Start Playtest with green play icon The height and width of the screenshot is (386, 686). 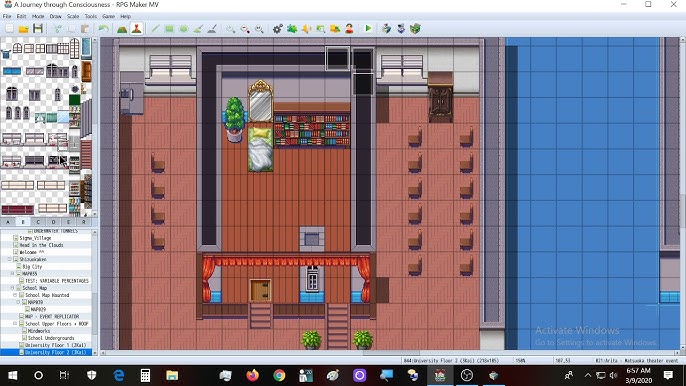pyautogui.click(x=368, y=28)
